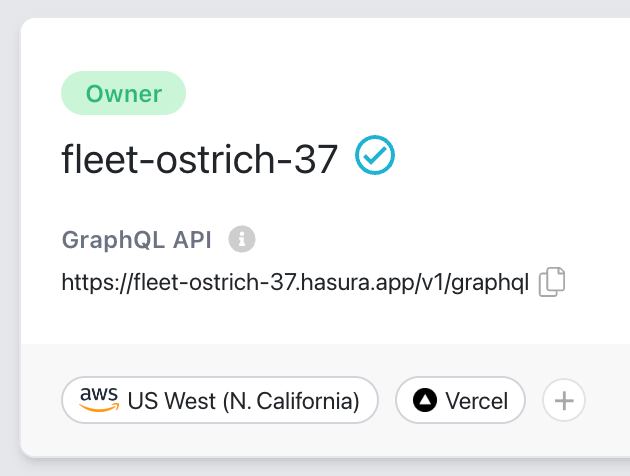Open the GraphQL API info tooltip icon
This screenshot has height=476, width=630.
(x=242, y=239)
